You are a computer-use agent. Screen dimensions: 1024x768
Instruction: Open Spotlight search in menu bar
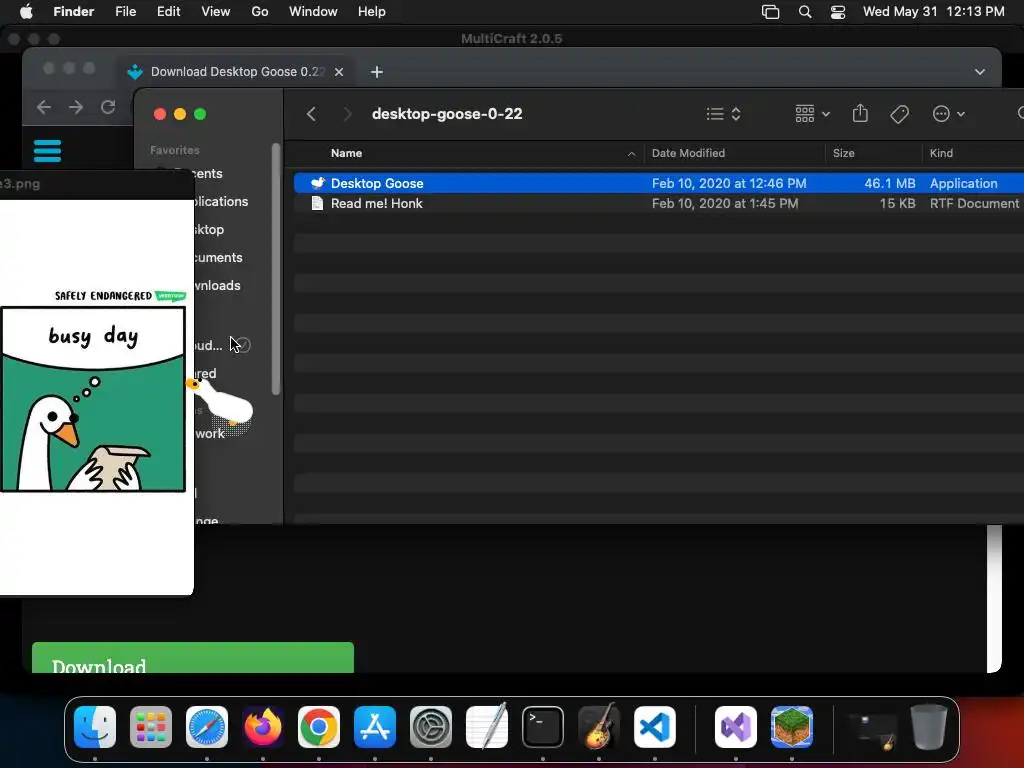pos(805,12)
